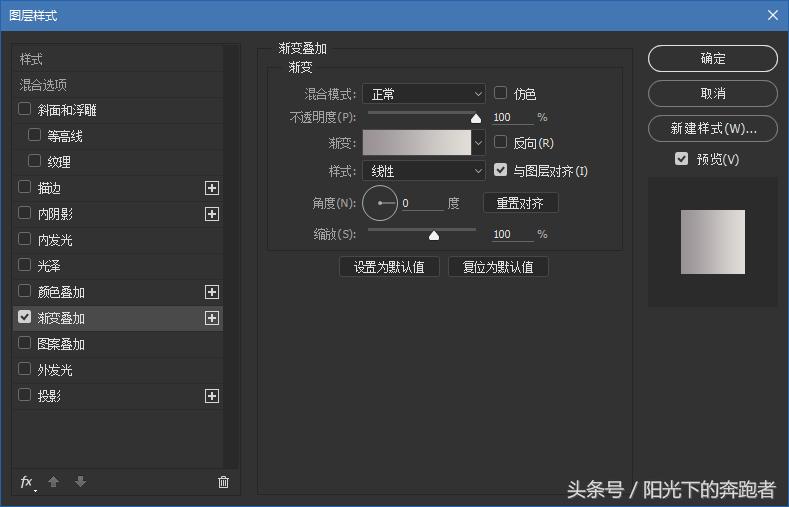Enable 外发光 checkbox
The height and width of the screenshot is (507, 789).
(24, 369)
